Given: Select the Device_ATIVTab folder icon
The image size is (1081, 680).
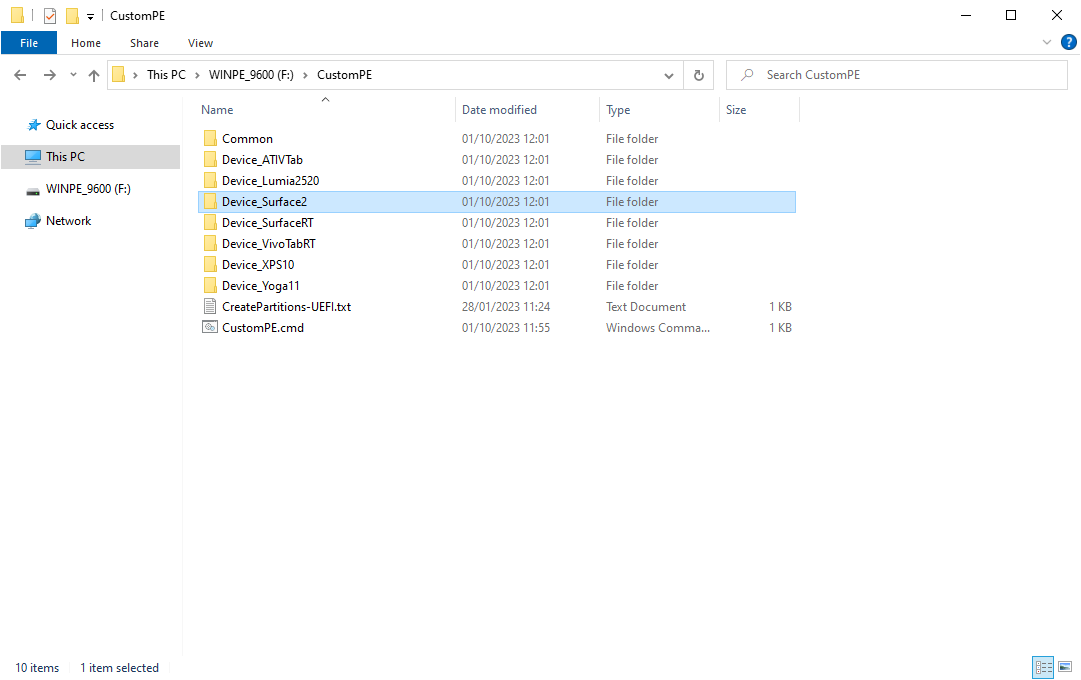Looking at the screenshot, I should click(210, 159).
